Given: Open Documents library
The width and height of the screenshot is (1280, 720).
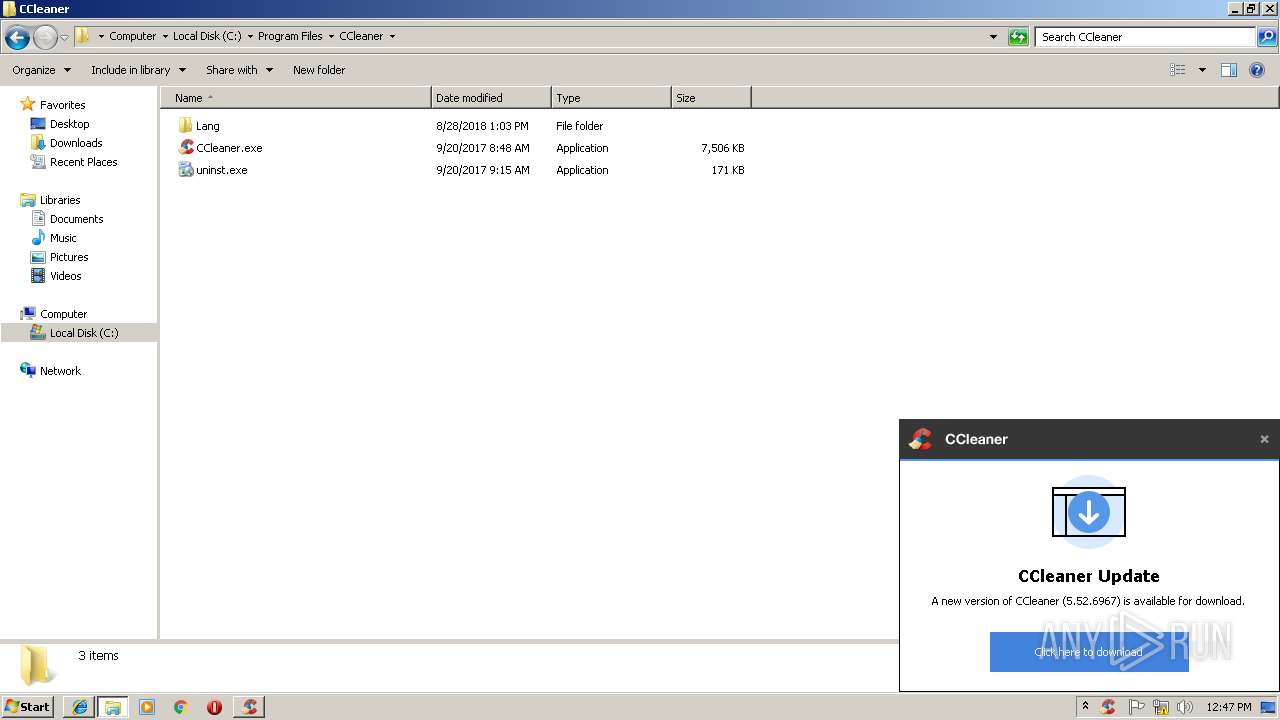Looking at the screenshot, I should [x=76, y=219].
